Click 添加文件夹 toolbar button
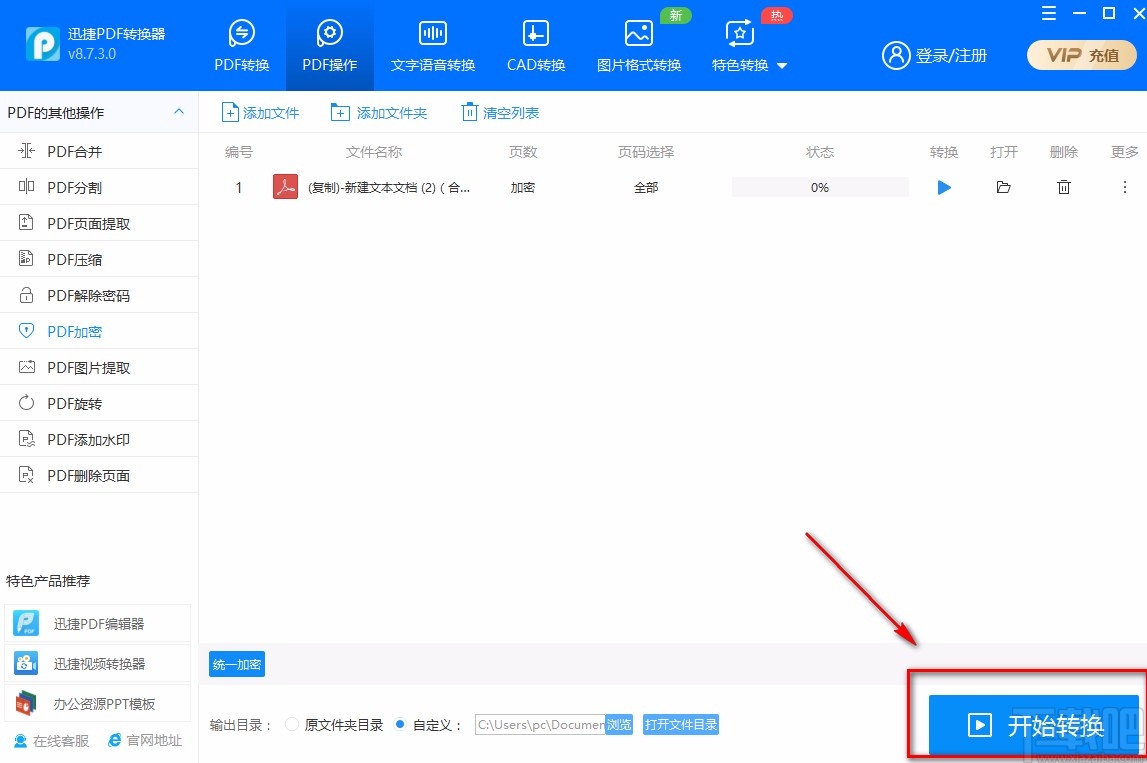Screen dimensions: 1147x763 click(x=379, y=113)
